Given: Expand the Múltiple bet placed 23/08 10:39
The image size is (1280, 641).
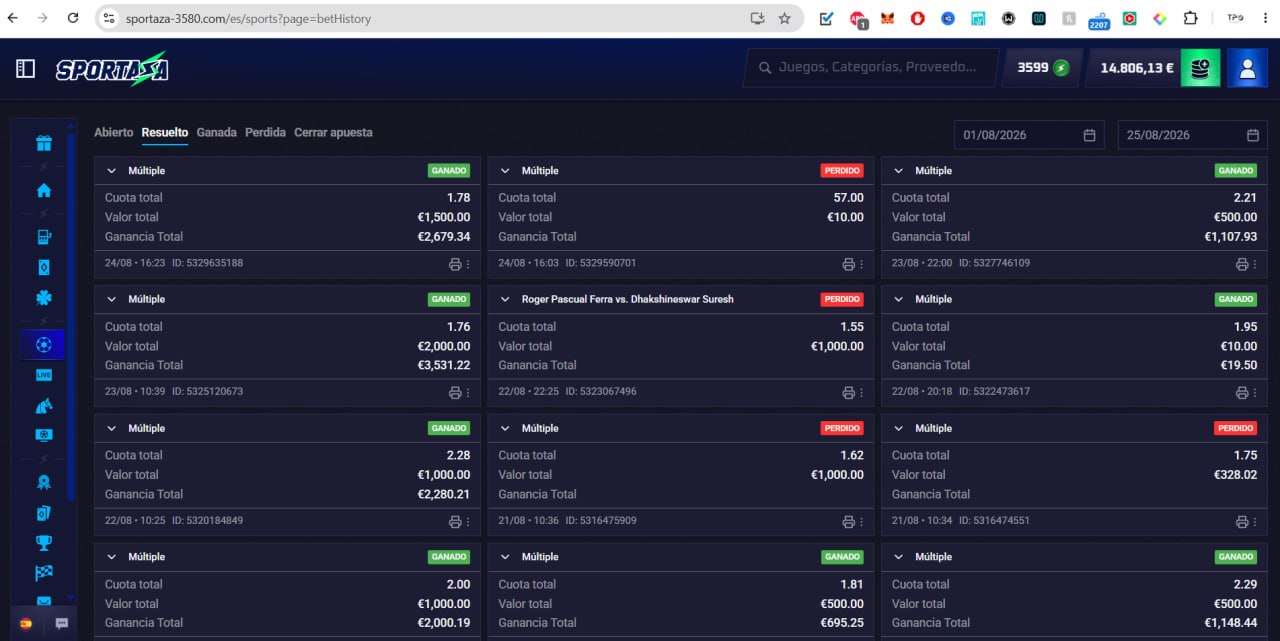Looking at the screenshot, I should [x=112, y=299].
